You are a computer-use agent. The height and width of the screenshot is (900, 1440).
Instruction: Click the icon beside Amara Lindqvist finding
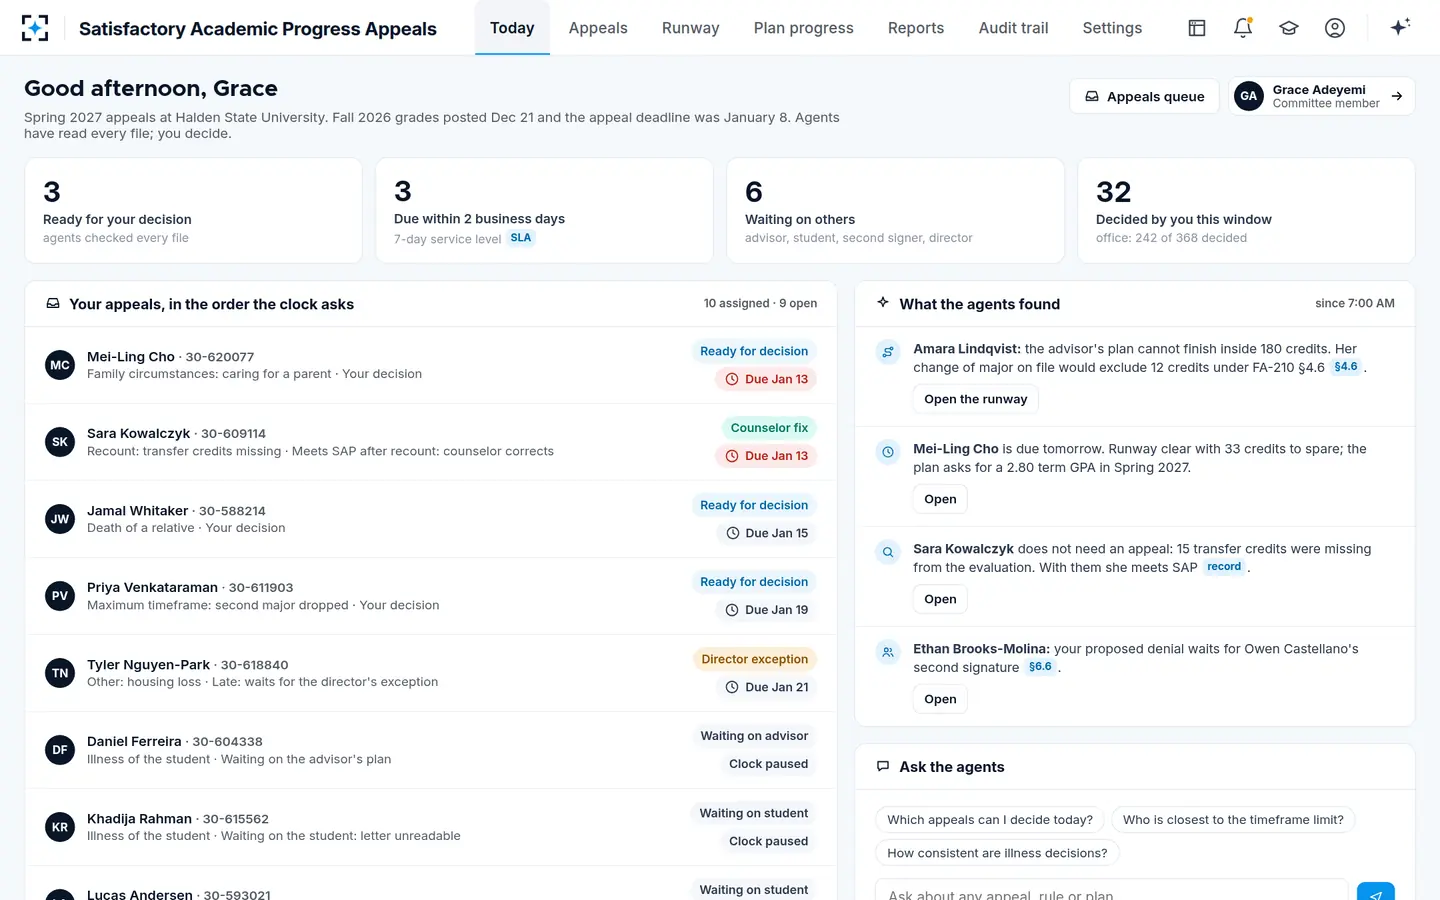click(x=888, y=352)
